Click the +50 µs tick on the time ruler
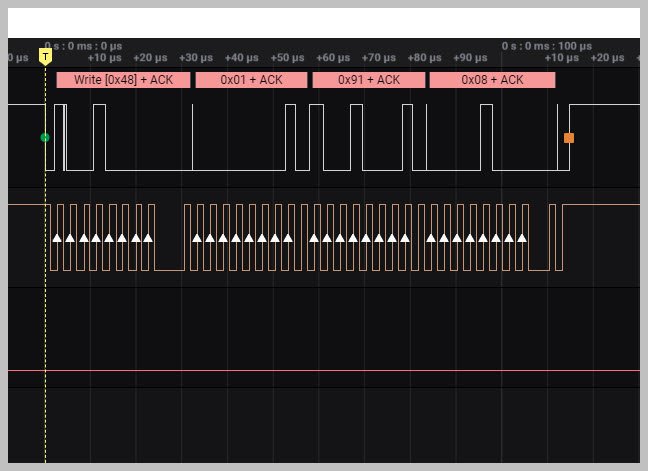648x471 pixels. click(x=288, y=58)
